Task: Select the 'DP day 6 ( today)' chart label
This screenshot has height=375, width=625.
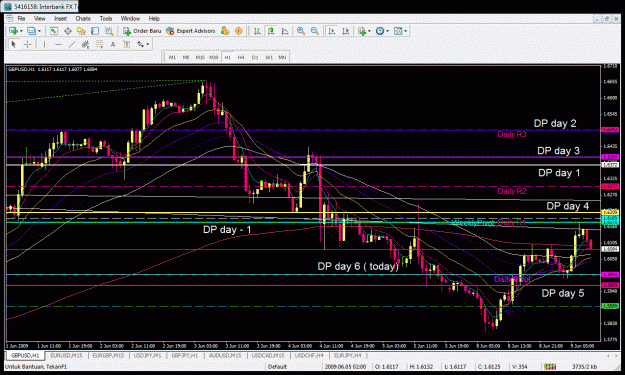Action: [358, 266]
